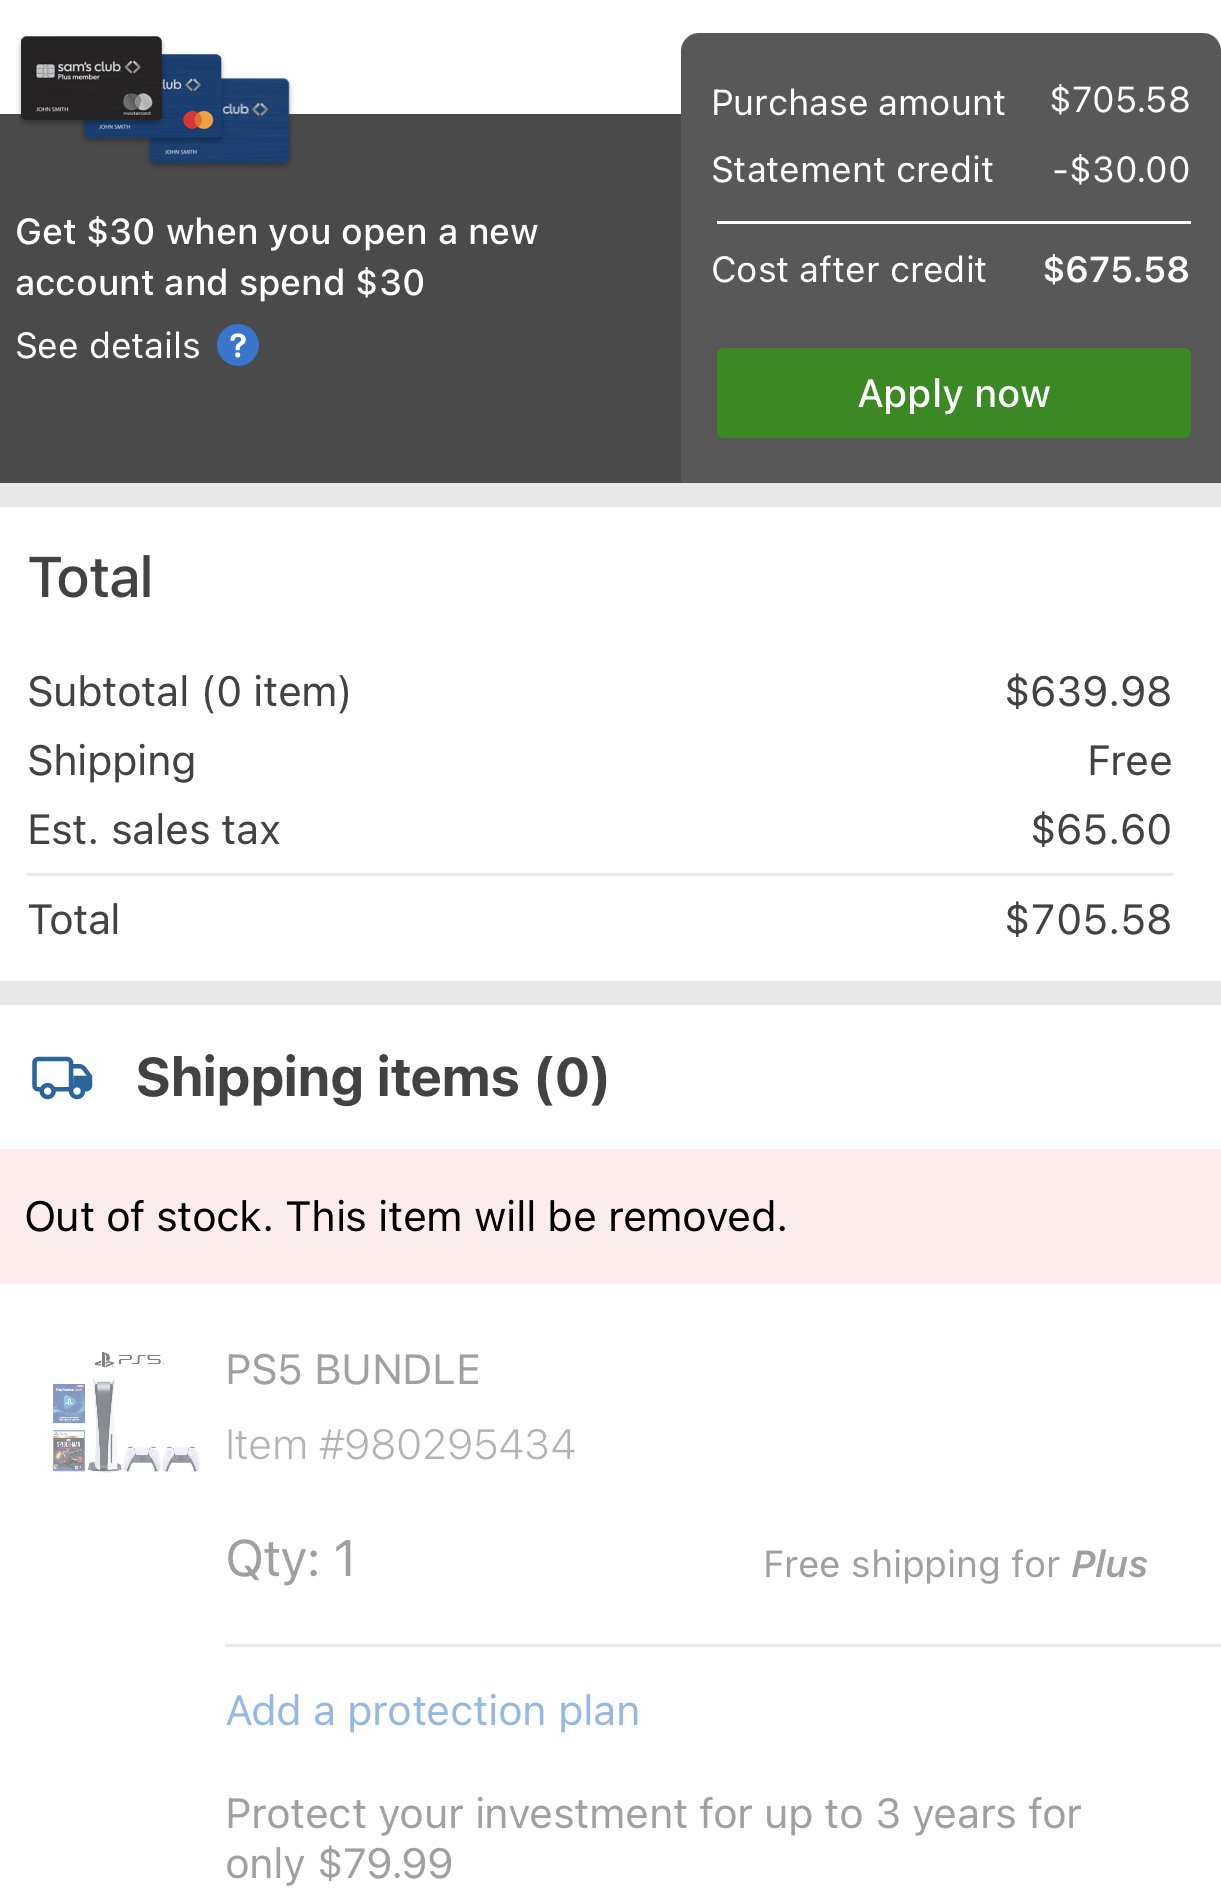Viewport: 1221px width, 1895px height.
Task: Click the Qty: 1 quantity label
Action: (x=290, y=1559)
